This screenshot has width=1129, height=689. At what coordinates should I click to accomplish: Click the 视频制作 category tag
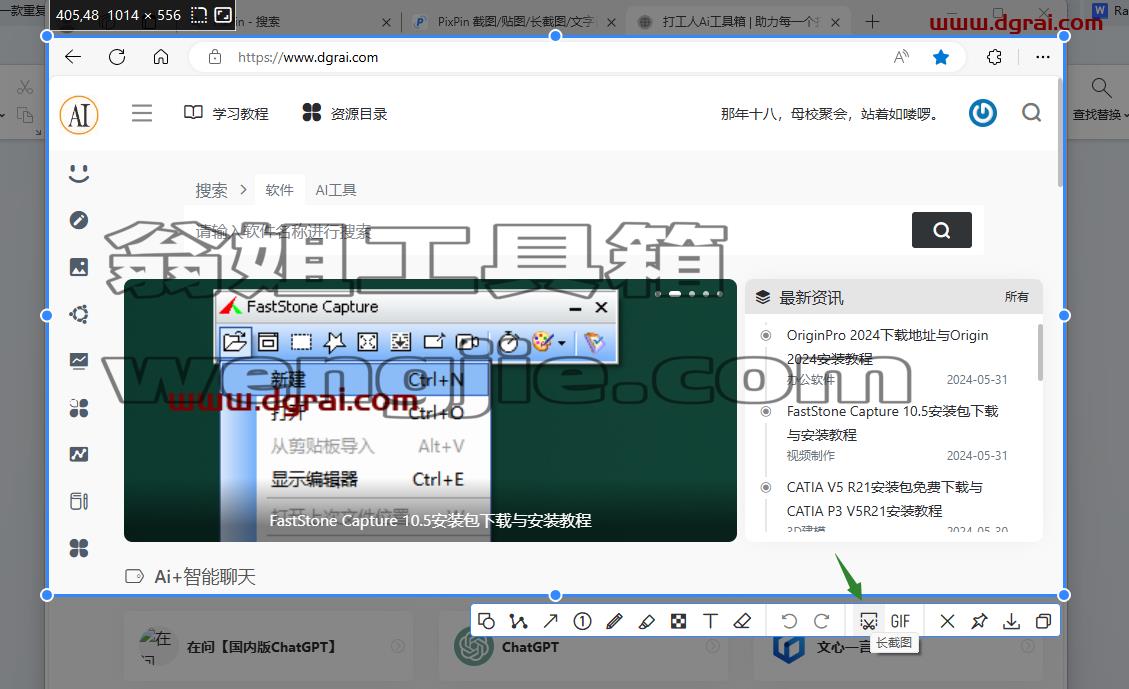tap(811, 455)
